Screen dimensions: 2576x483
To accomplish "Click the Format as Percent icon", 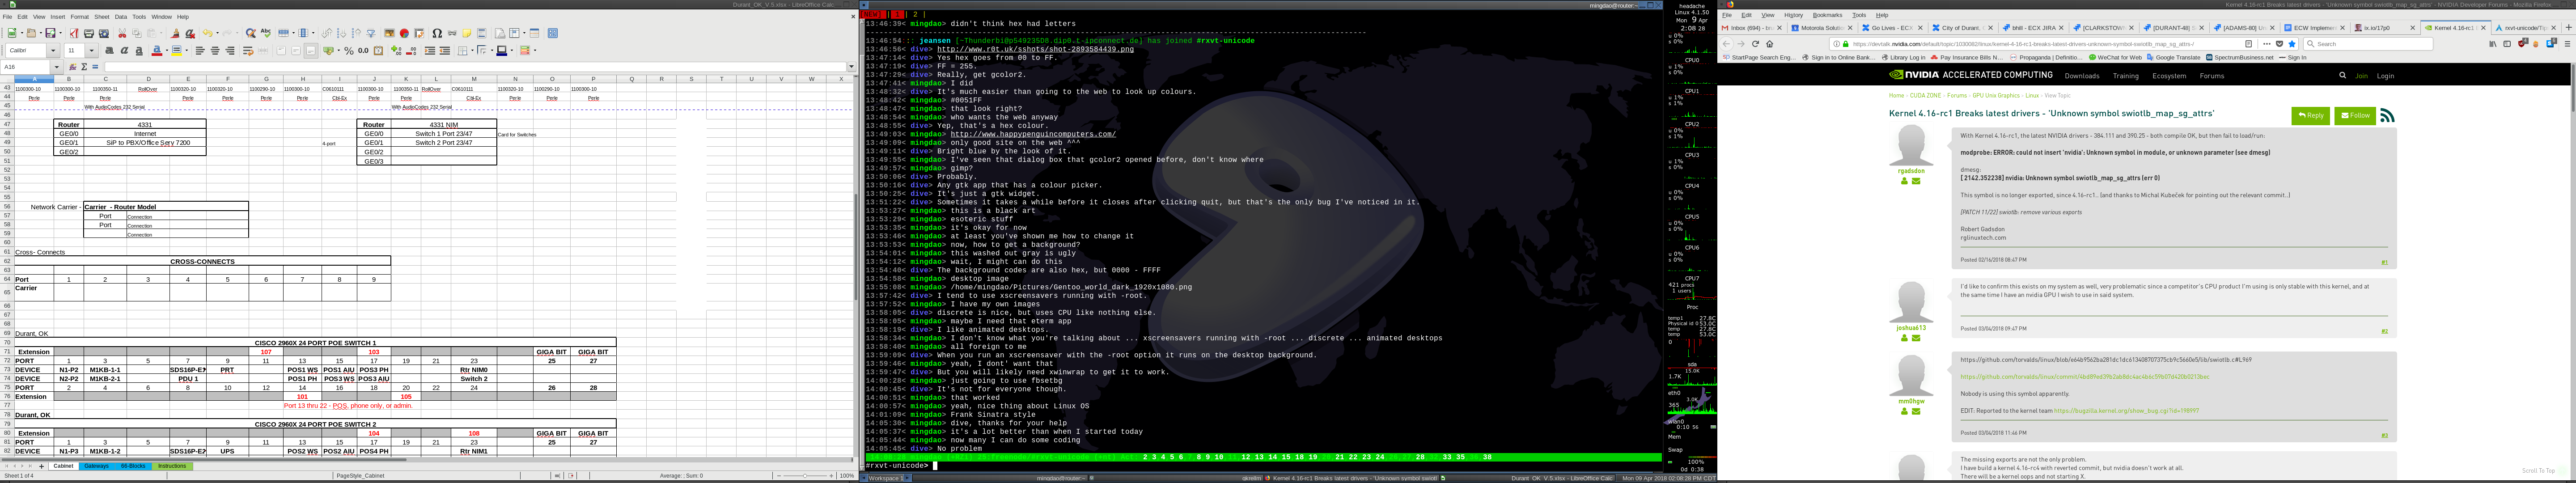I will [349, 51].
